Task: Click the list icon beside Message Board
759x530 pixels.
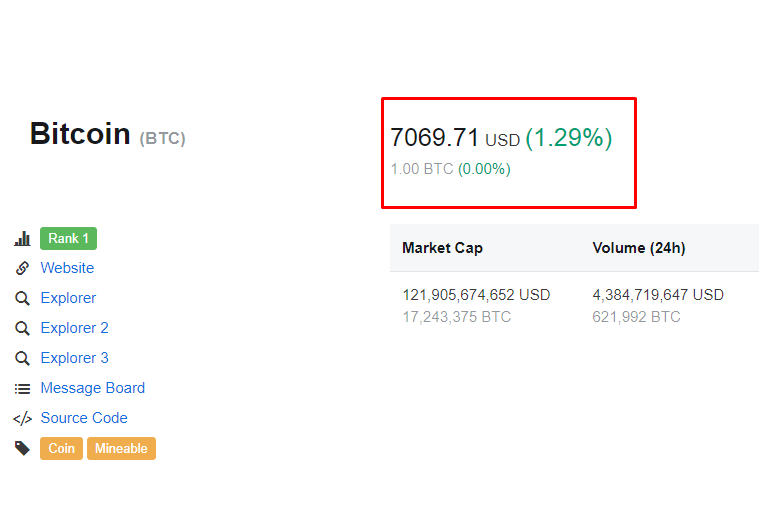Action: click(22, 389)
